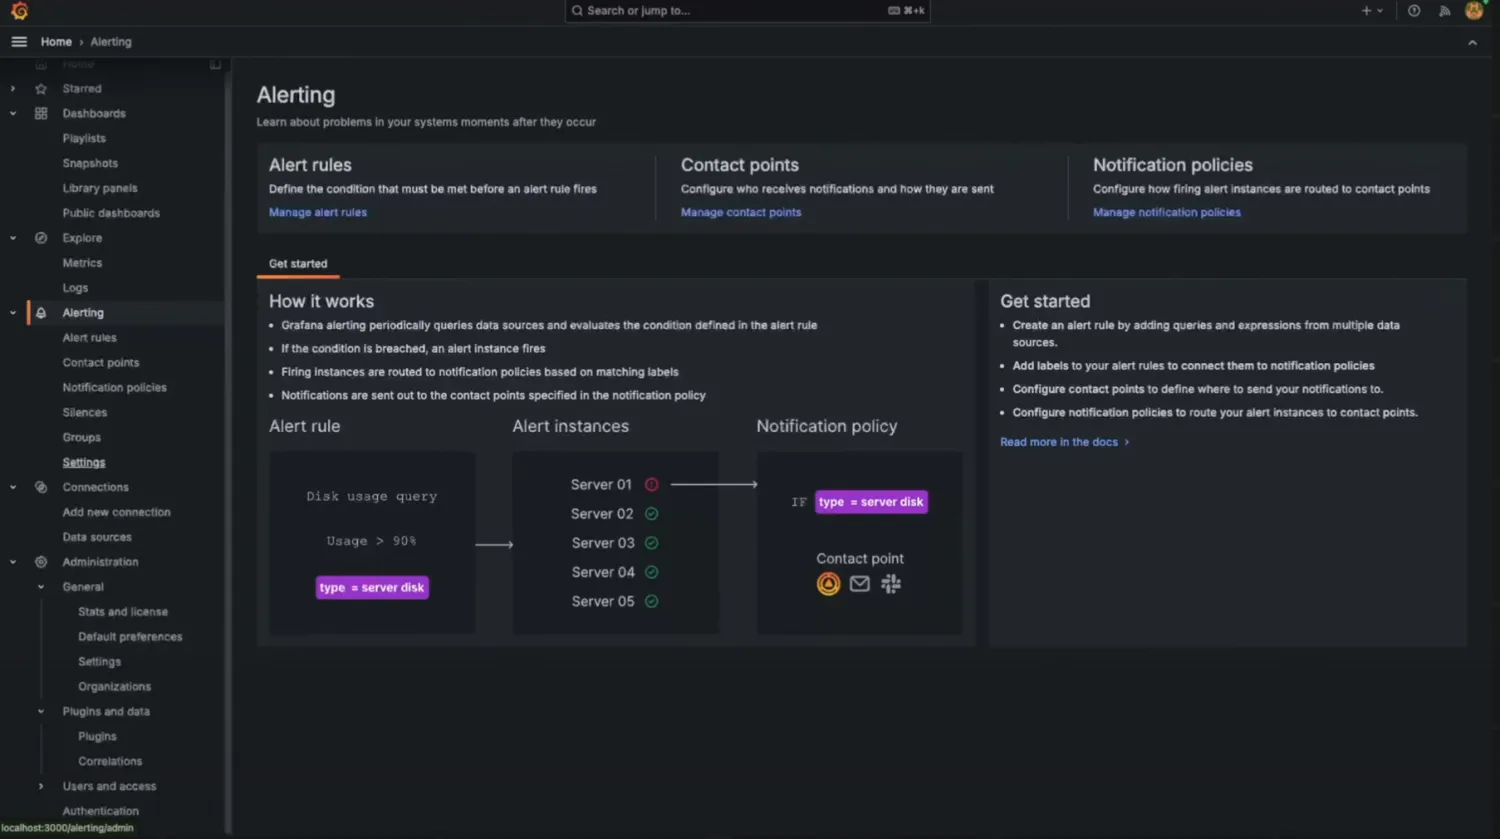
Task: Open the plus 'New' dropdown in top bar
Action: click(1372, 11)
